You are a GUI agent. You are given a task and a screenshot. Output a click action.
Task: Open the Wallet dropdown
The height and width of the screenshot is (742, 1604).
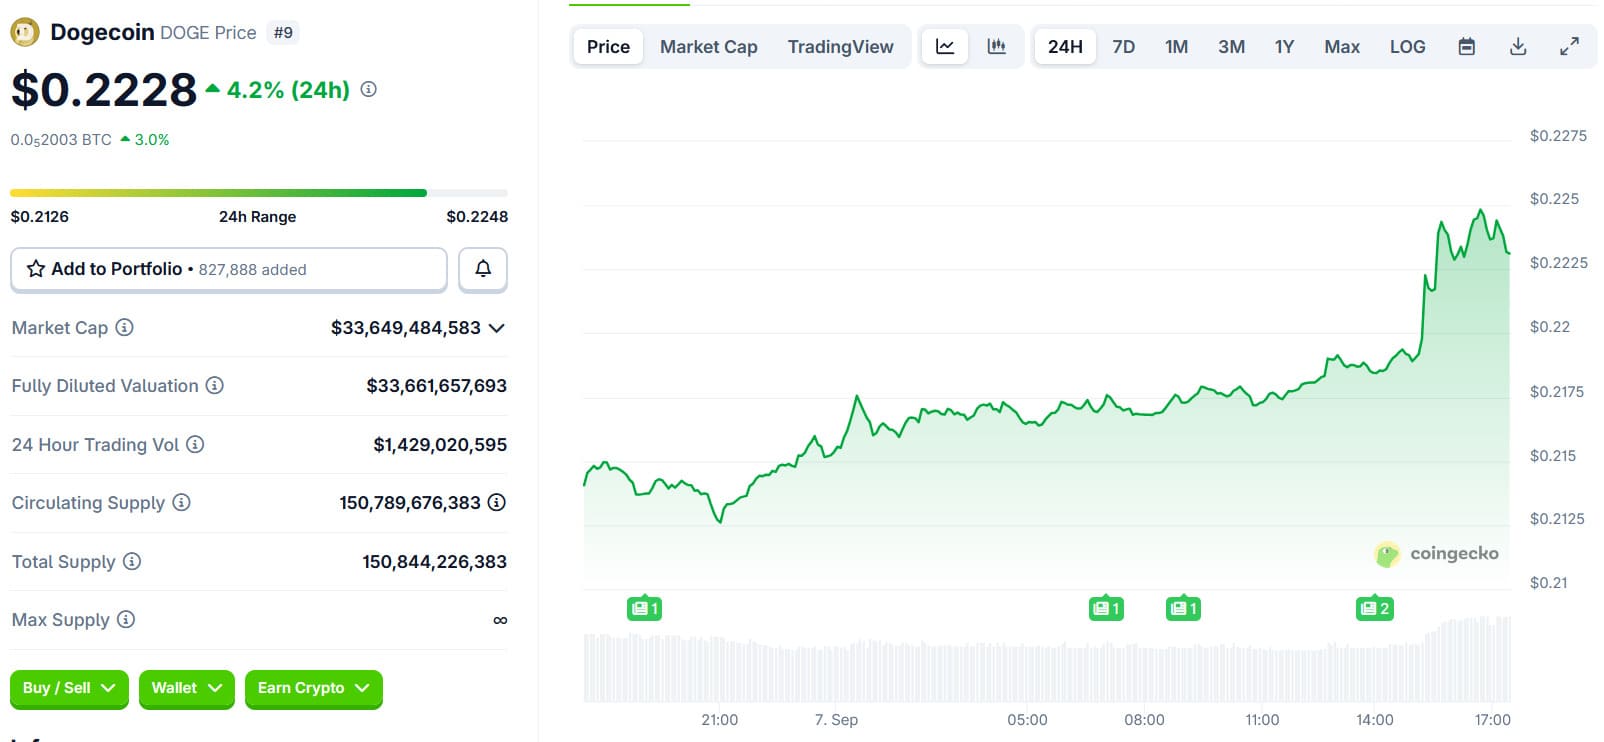coord(186,688)
